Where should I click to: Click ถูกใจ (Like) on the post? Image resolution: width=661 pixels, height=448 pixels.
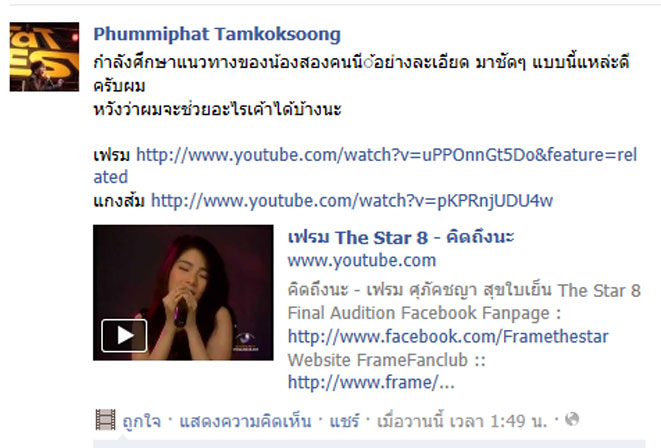(x=142, y=421)
